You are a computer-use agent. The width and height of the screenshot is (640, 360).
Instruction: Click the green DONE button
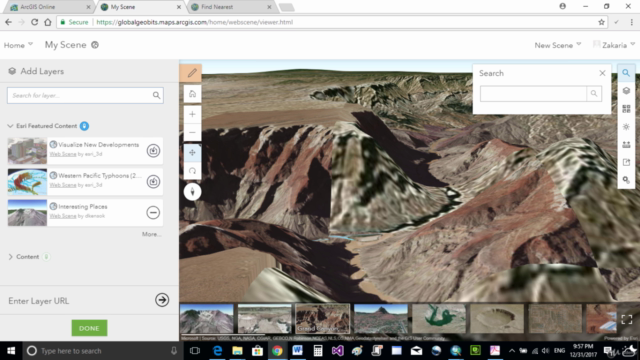89,328
